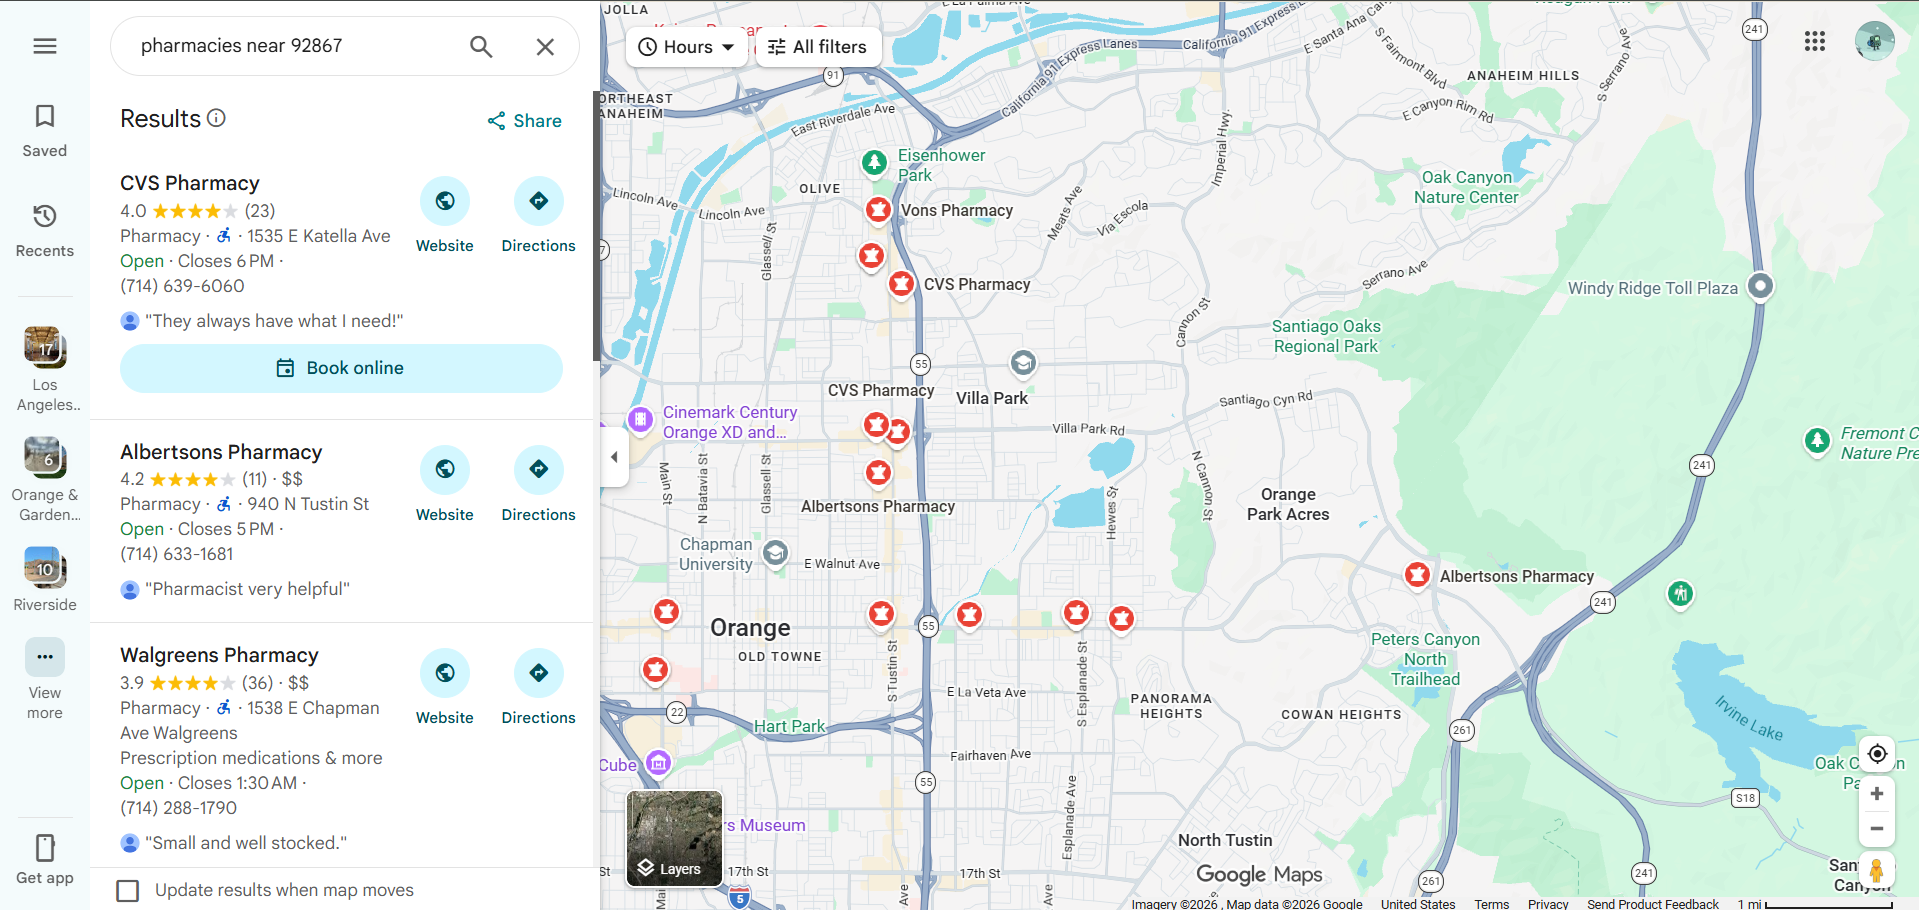This screenshot has height=910, width=1919.
Task: Click the Albertsons review "Pharmacist very helpful"
Action: [247, 589]
